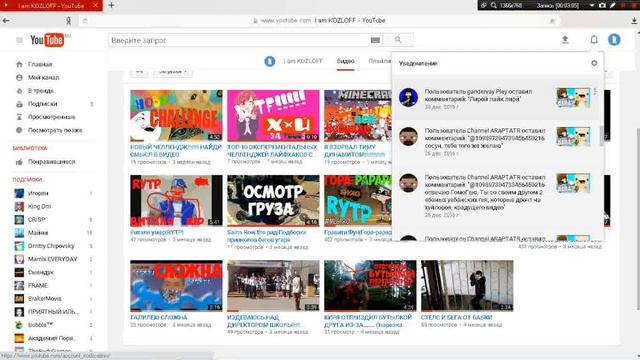Open the Dmitry Chipovsky subscription
Viewport: 640px width, 360px height.
point(51,246)
